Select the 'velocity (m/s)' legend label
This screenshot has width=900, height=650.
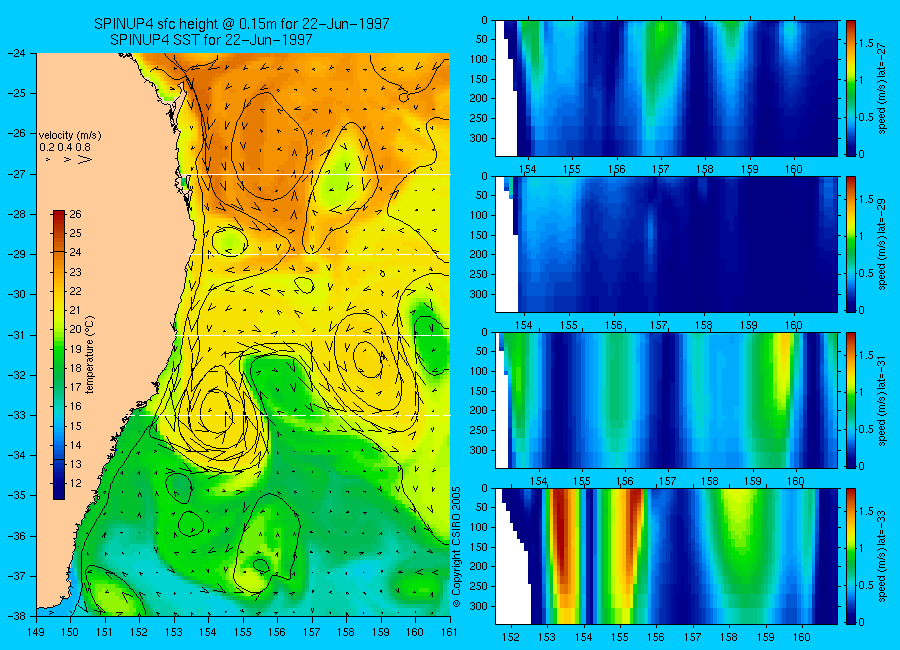70,136
